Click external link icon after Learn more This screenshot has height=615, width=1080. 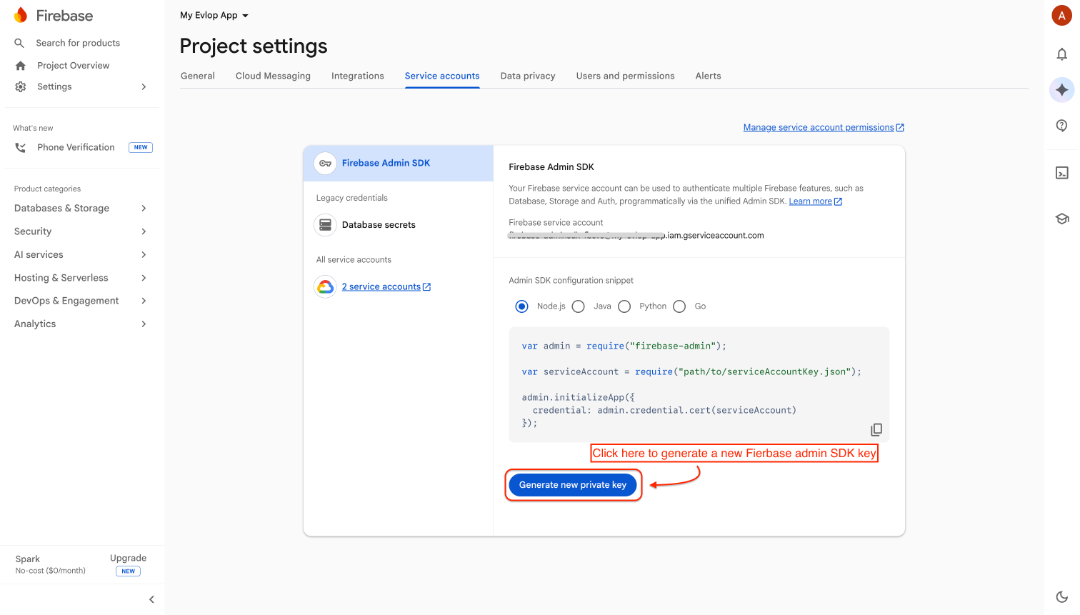coord(838,202)
